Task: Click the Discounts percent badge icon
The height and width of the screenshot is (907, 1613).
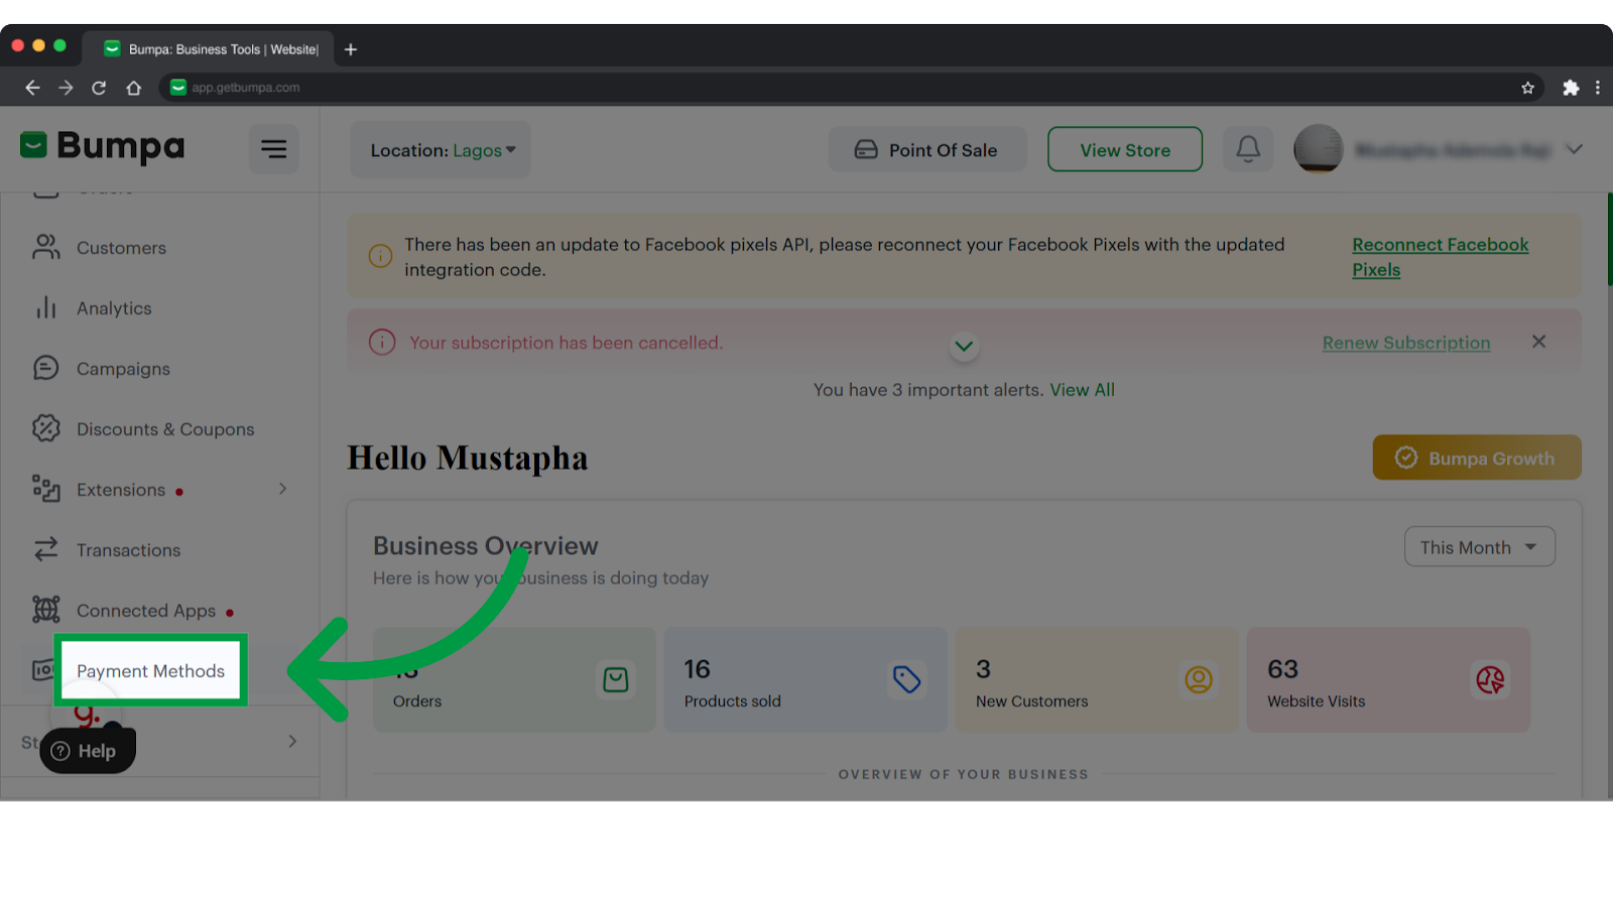Action: pyautogui.click(x=46, y=428)
